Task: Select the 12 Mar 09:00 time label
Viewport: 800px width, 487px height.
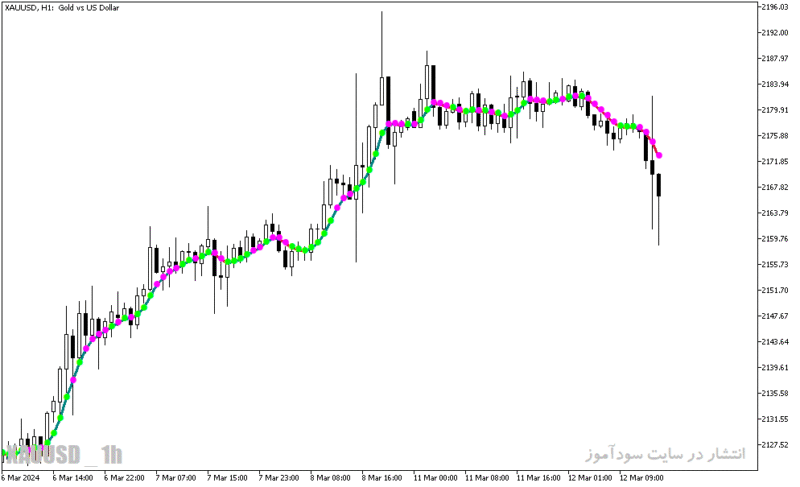Action: [x=641, y=478]
